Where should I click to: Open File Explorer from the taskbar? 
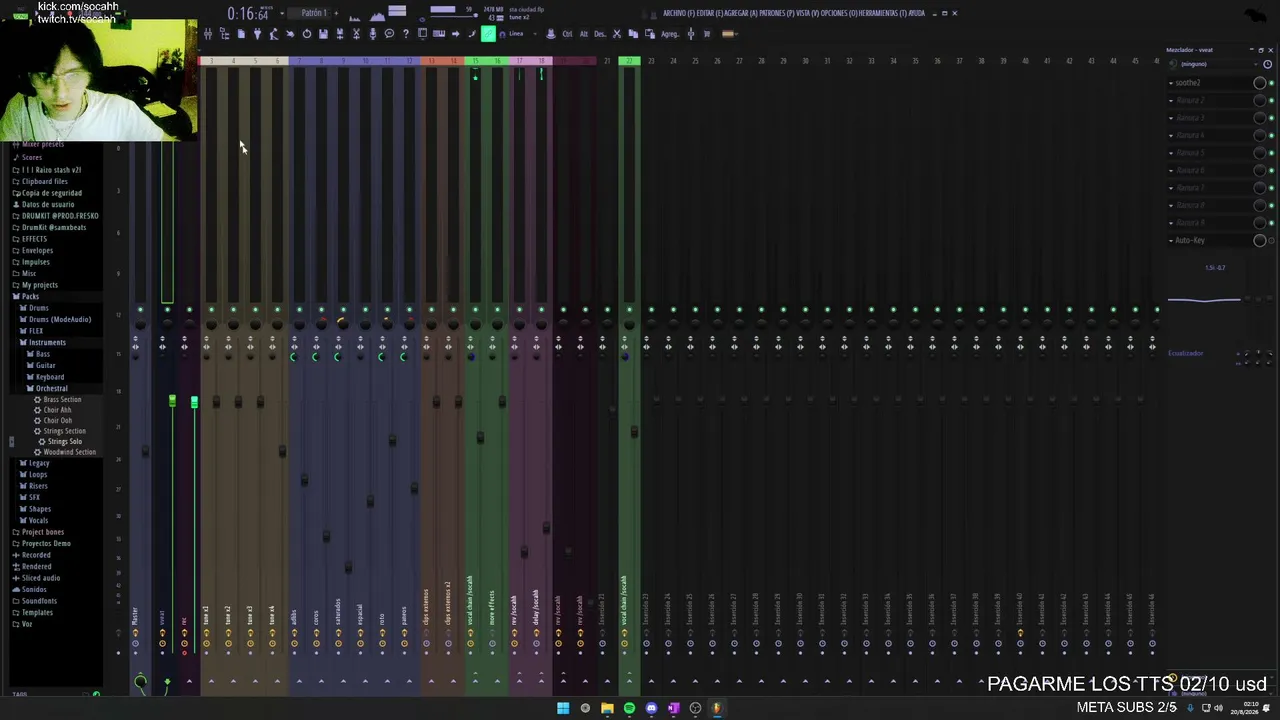click(x=607, y=709)
